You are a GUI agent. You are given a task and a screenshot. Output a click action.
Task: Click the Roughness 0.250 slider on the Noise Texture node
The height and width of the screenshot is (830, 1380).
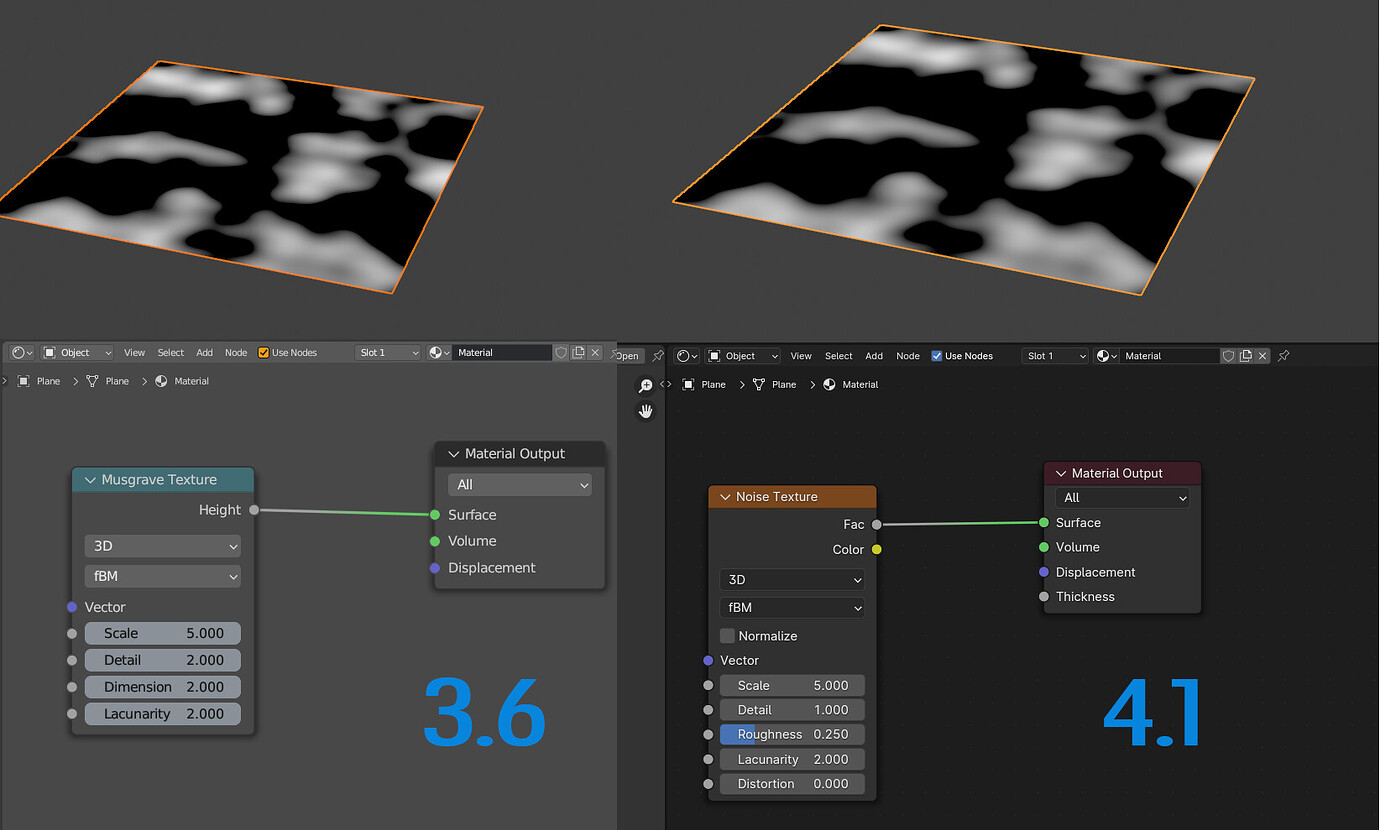coord(792,734)
